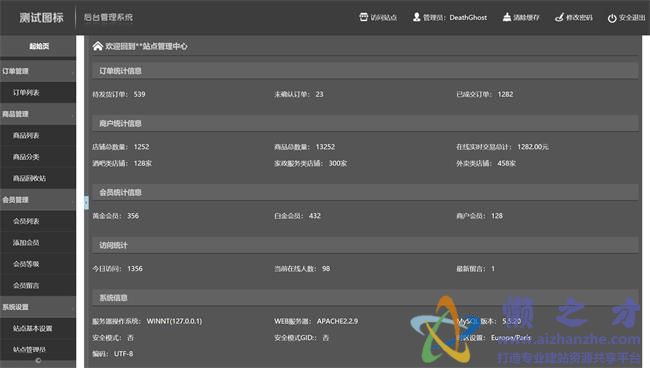Screen dimensions: 650x368
Task: Click the 店铺总数量 value 1252
Action: click(x=141, y=147)
